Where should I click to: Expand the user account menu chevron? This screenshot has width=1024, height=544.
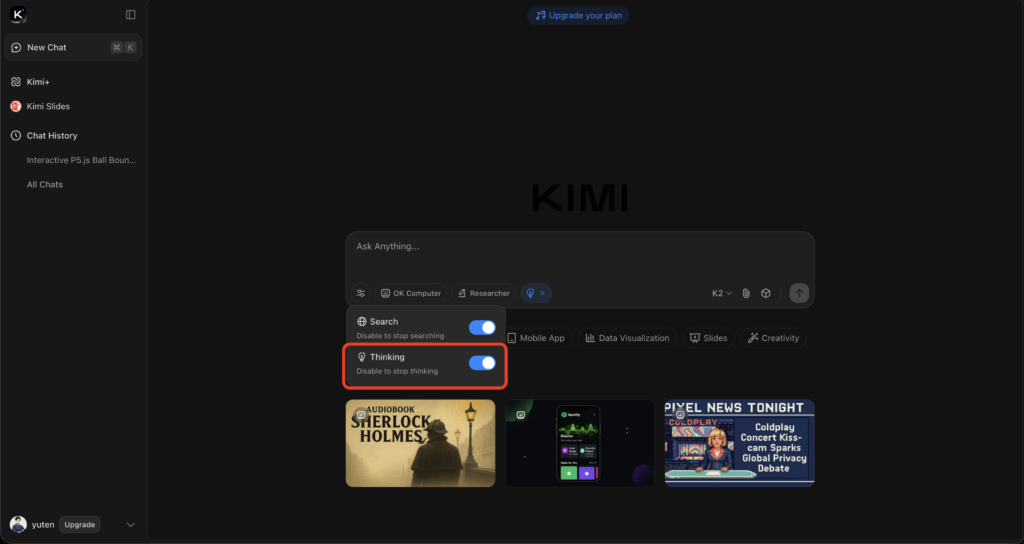130,525
